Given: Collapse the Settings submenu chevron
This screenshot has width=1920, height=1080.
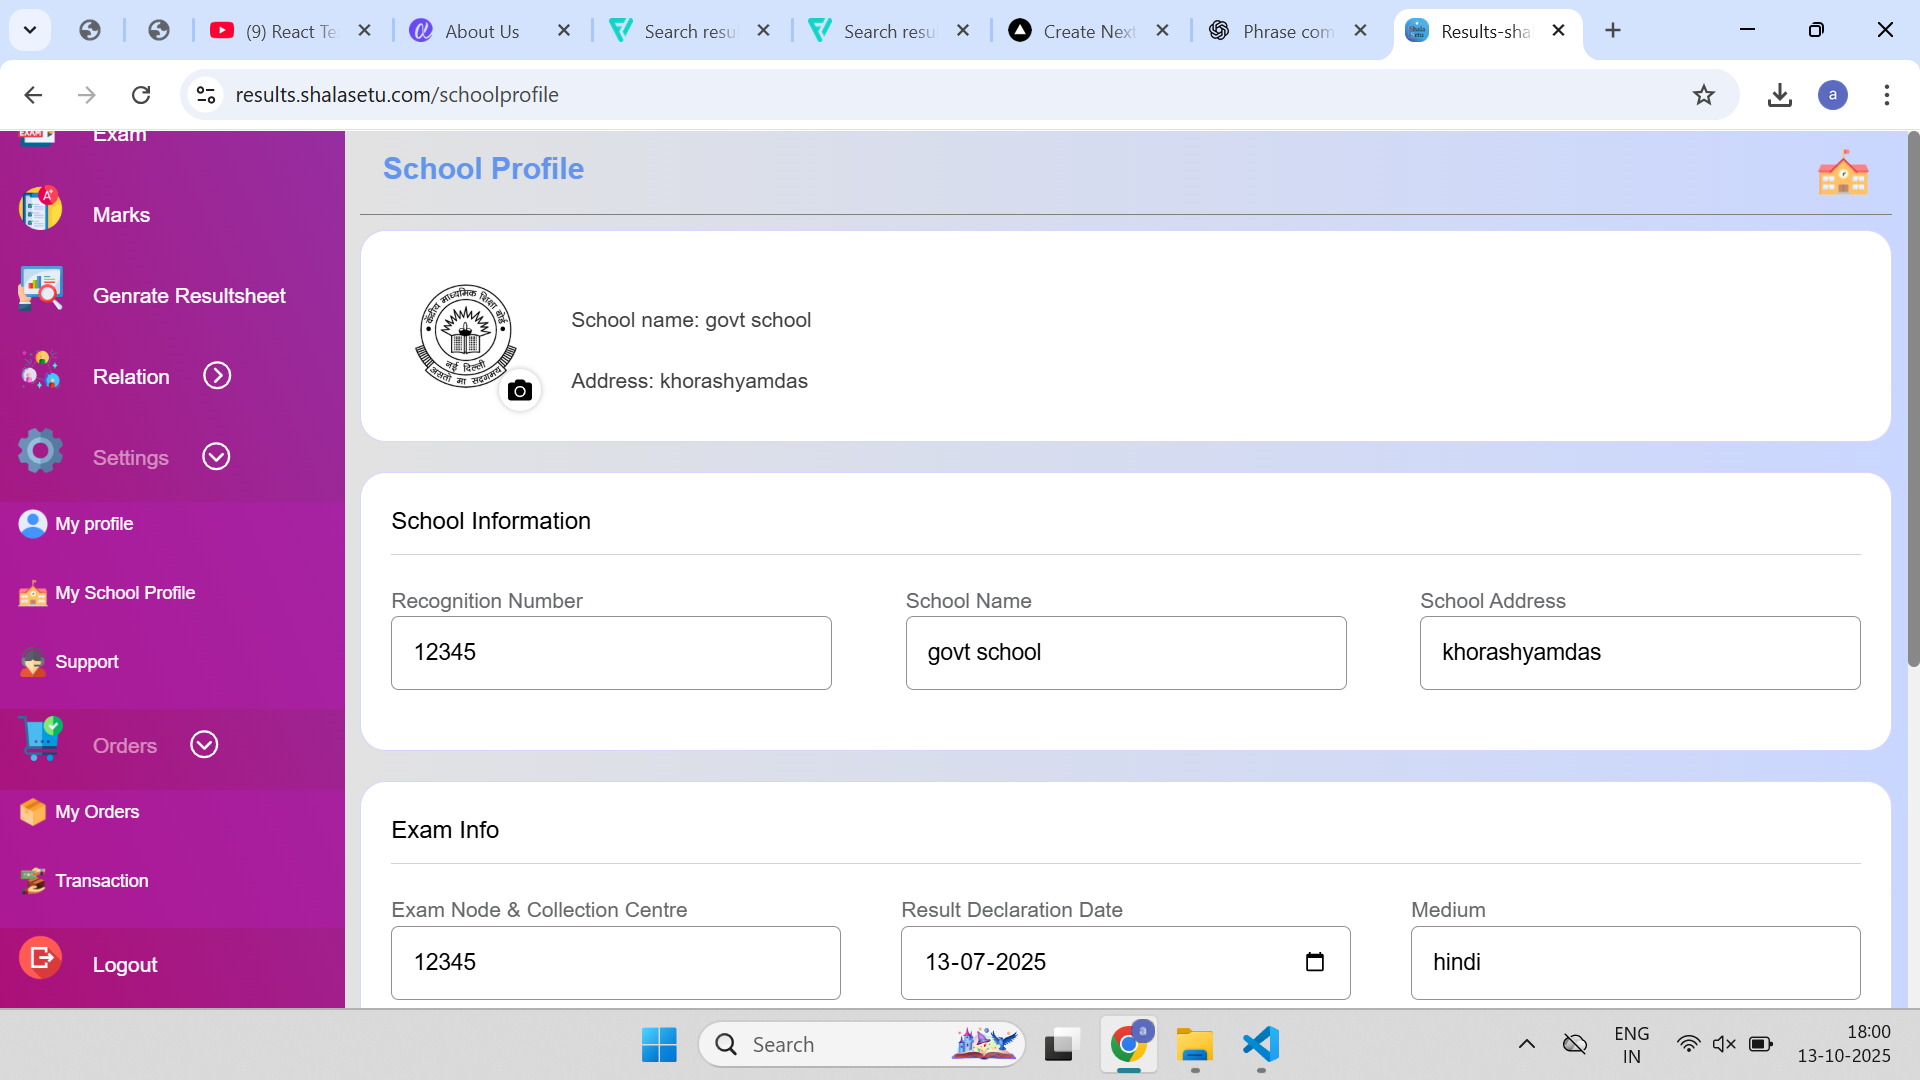Looking at the screenshot, I should (x=216, y=457).
